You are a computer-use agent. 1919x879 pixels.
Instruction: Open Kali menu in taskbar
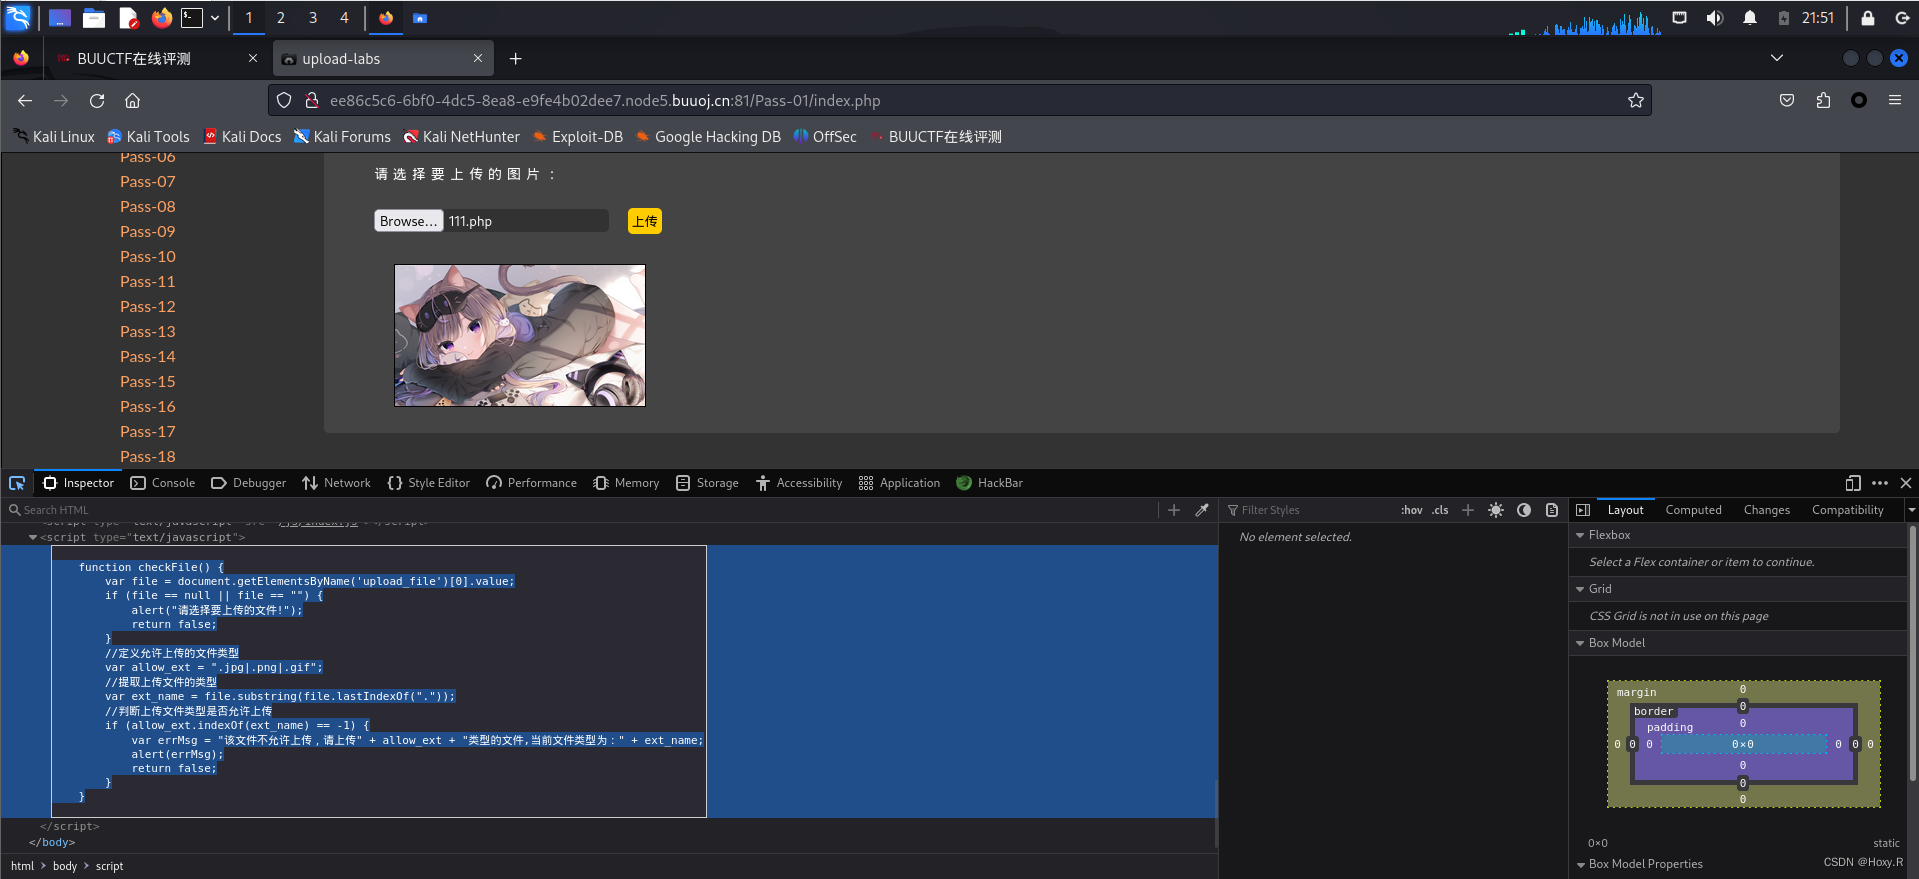(x=18, y=18)
